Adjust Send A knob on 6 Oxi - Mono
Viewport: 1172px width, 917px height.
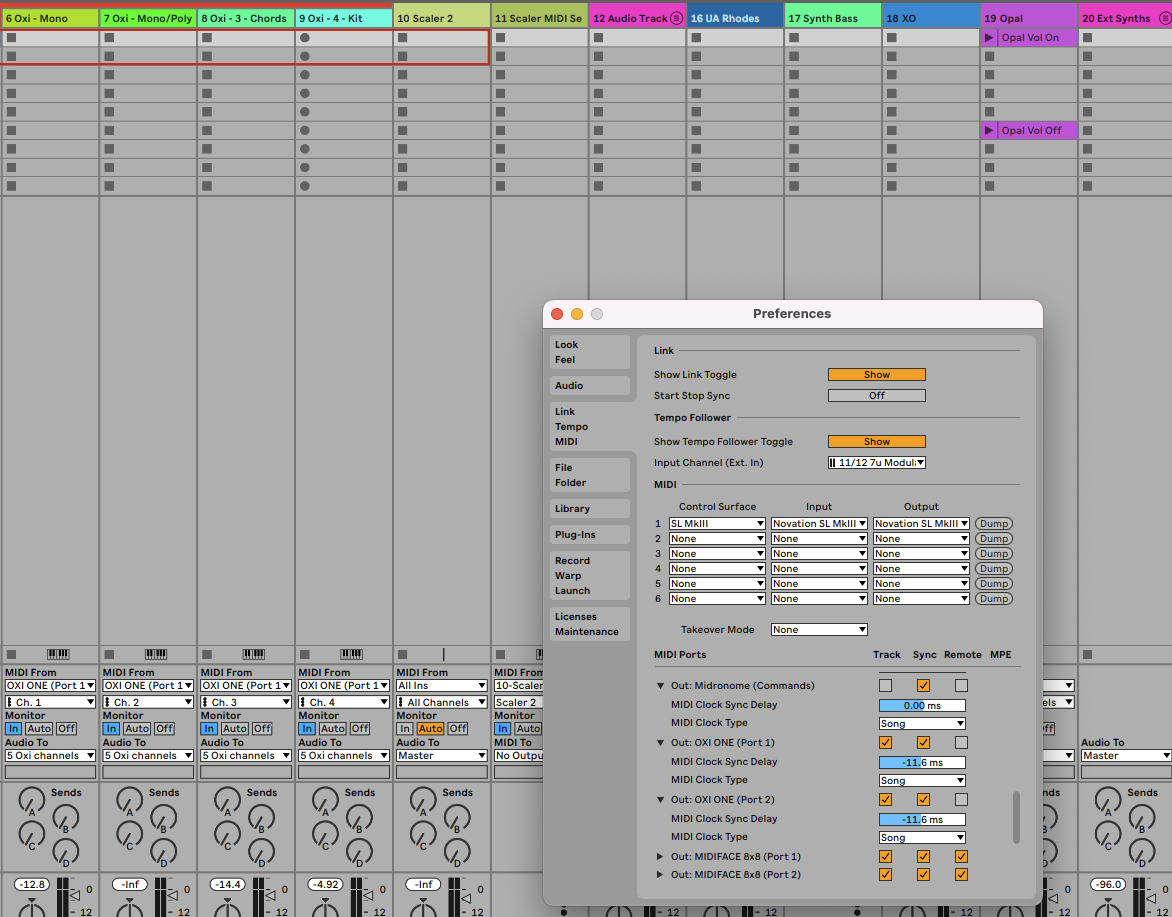point(31,800)
